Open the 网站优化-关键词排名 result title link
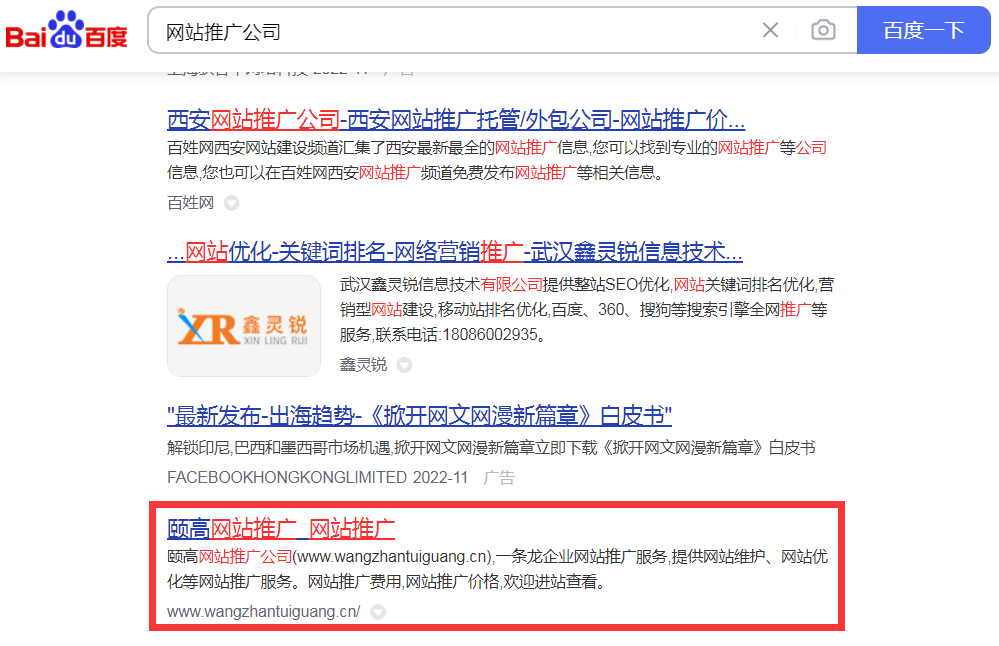The image size is (999, 646). pos(455,252)
